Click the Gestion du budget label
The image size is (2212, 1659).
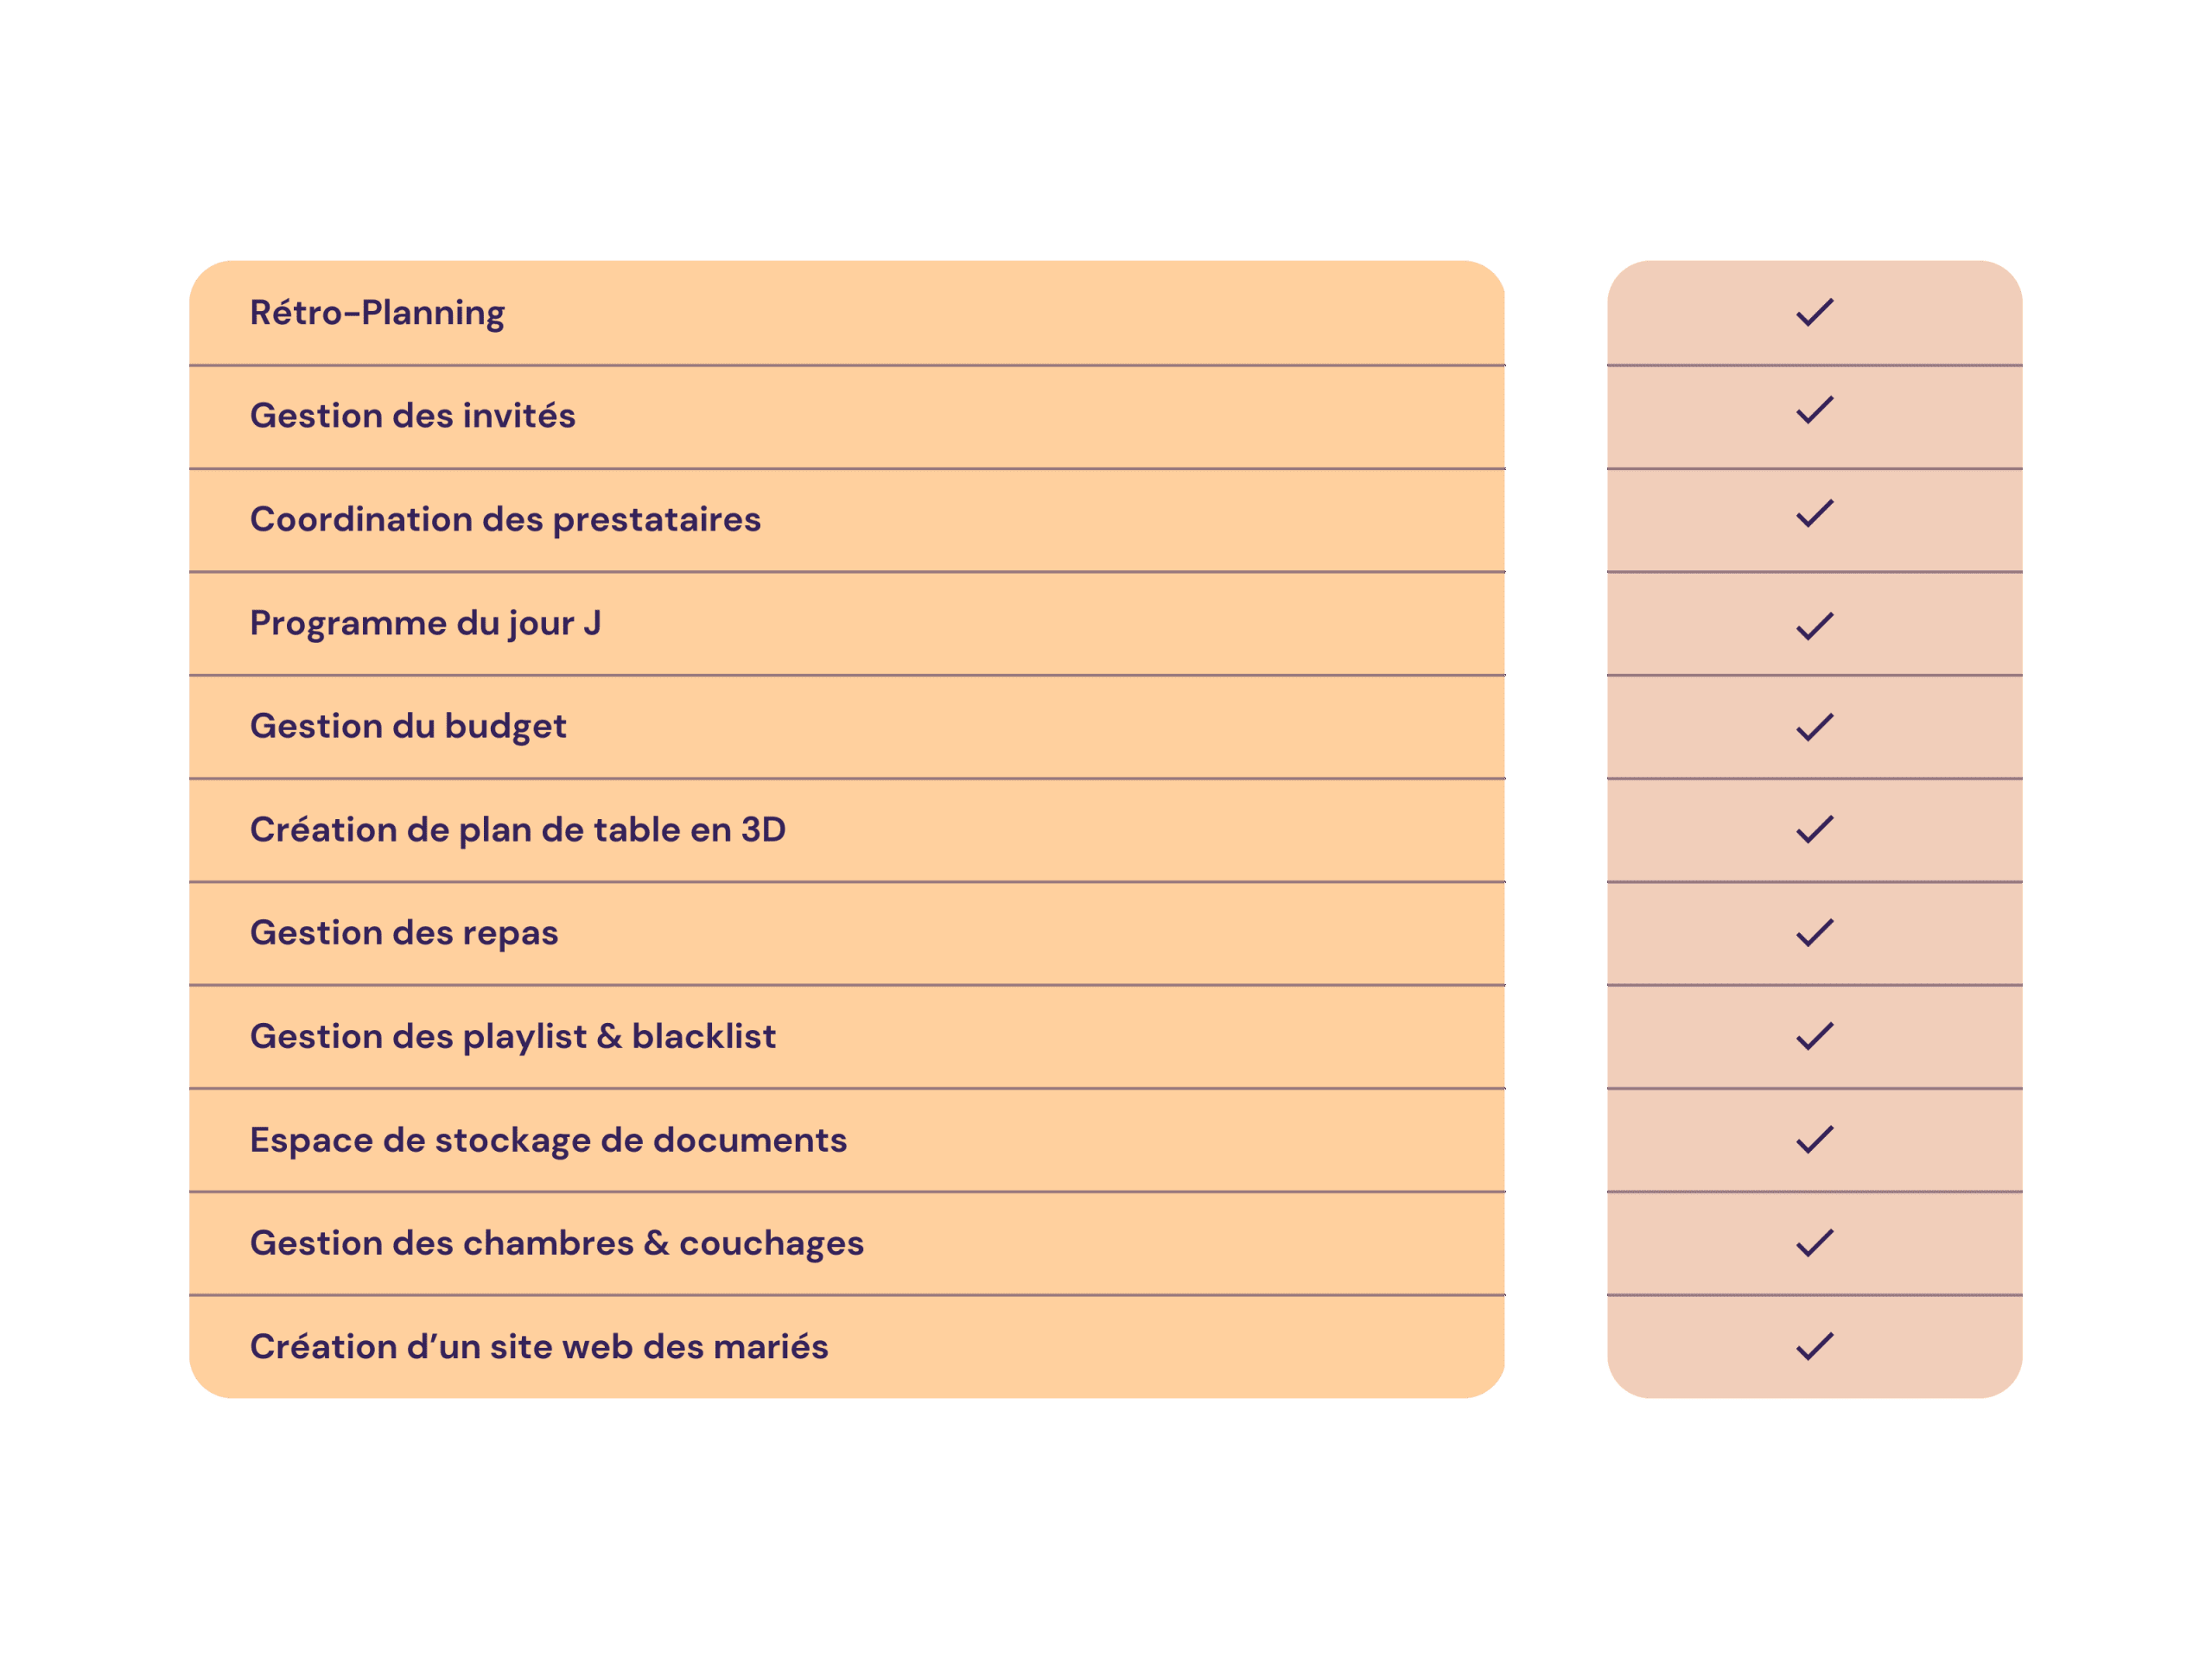click(x=408, y=727)
